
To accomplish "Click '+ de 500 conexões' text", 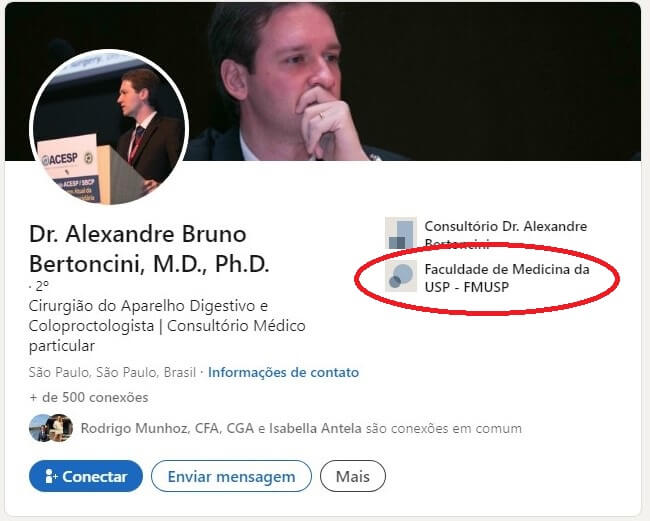I will point(89,397).
